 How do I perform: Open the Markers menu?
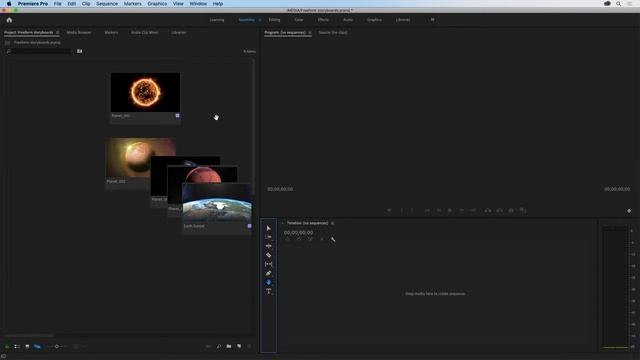point(133,4)
